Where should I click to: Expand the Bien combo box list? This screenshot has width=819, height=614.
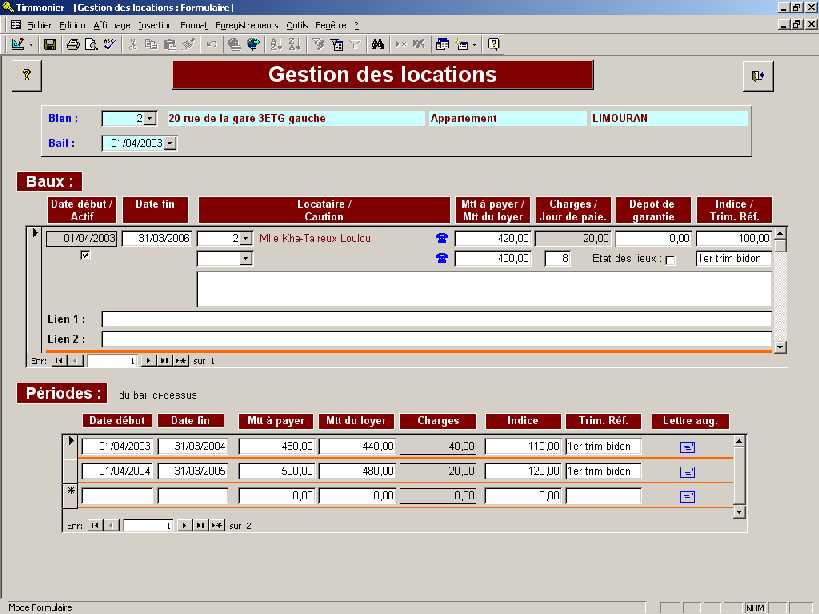point(149,119)
